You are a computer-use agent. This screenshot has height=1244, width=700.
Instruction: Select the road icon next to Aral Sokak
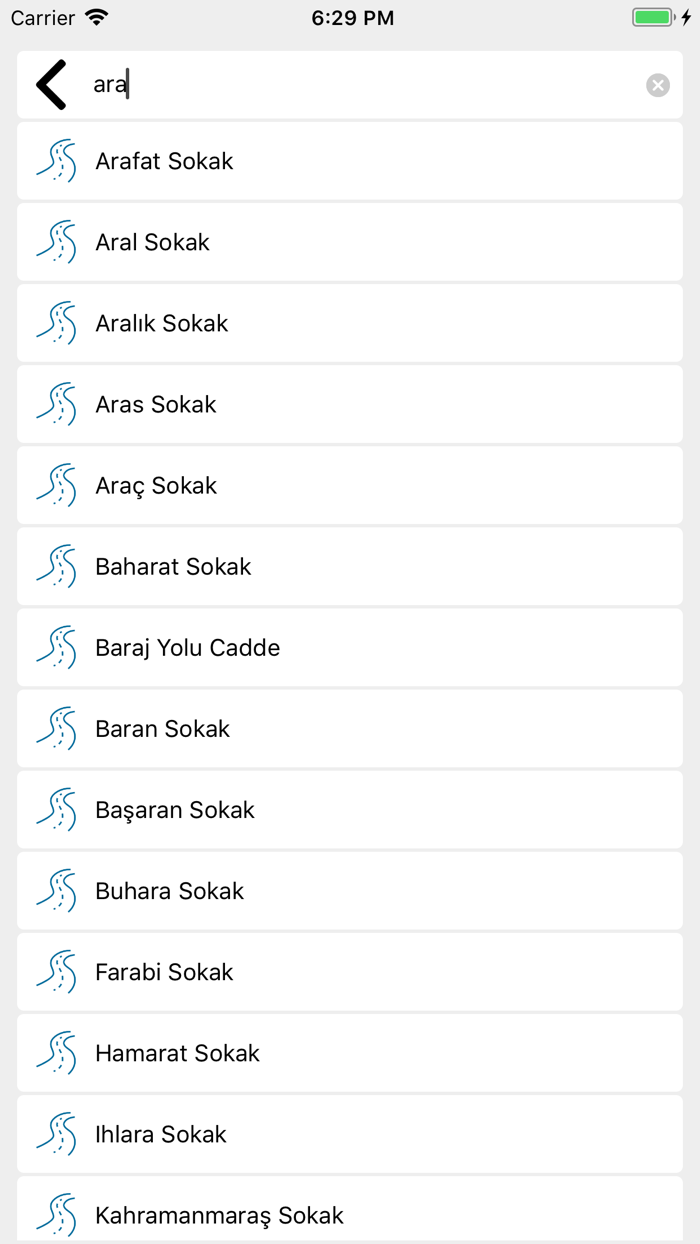tap(57, 242)
